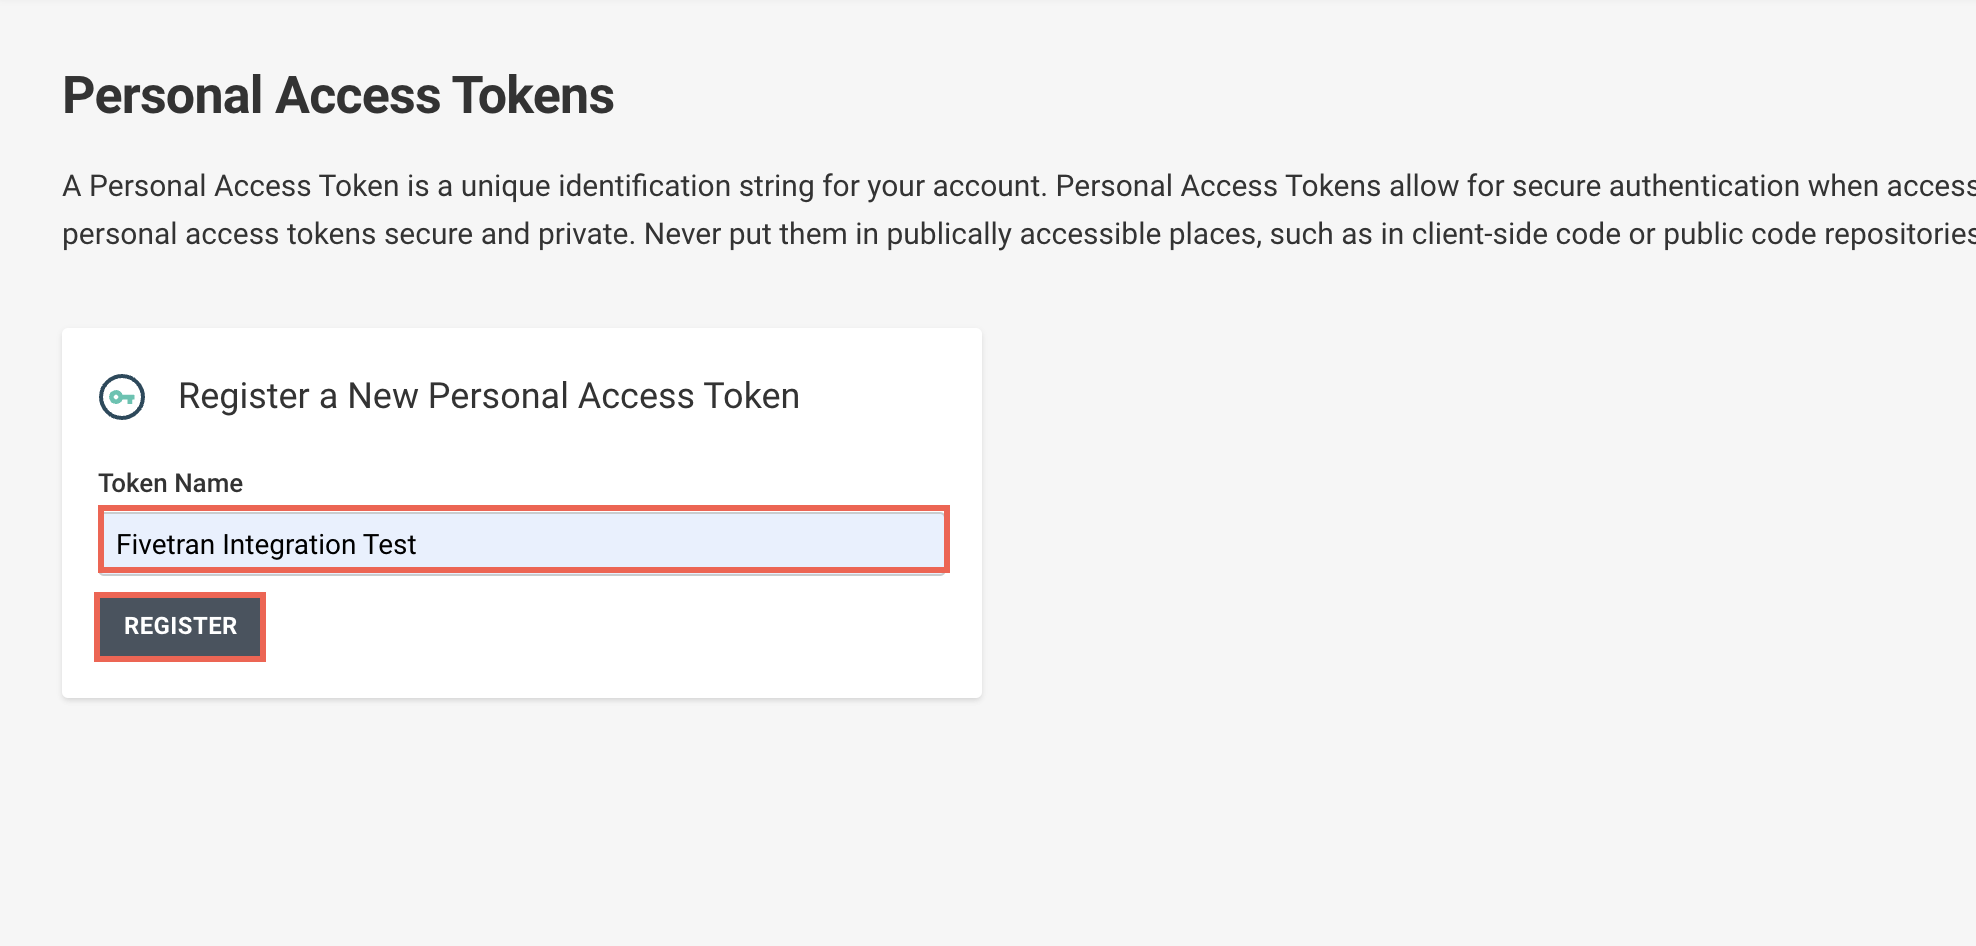The image size is (1976, 946).
Task: Click the key icon in the card
Action: coord(122,397)
